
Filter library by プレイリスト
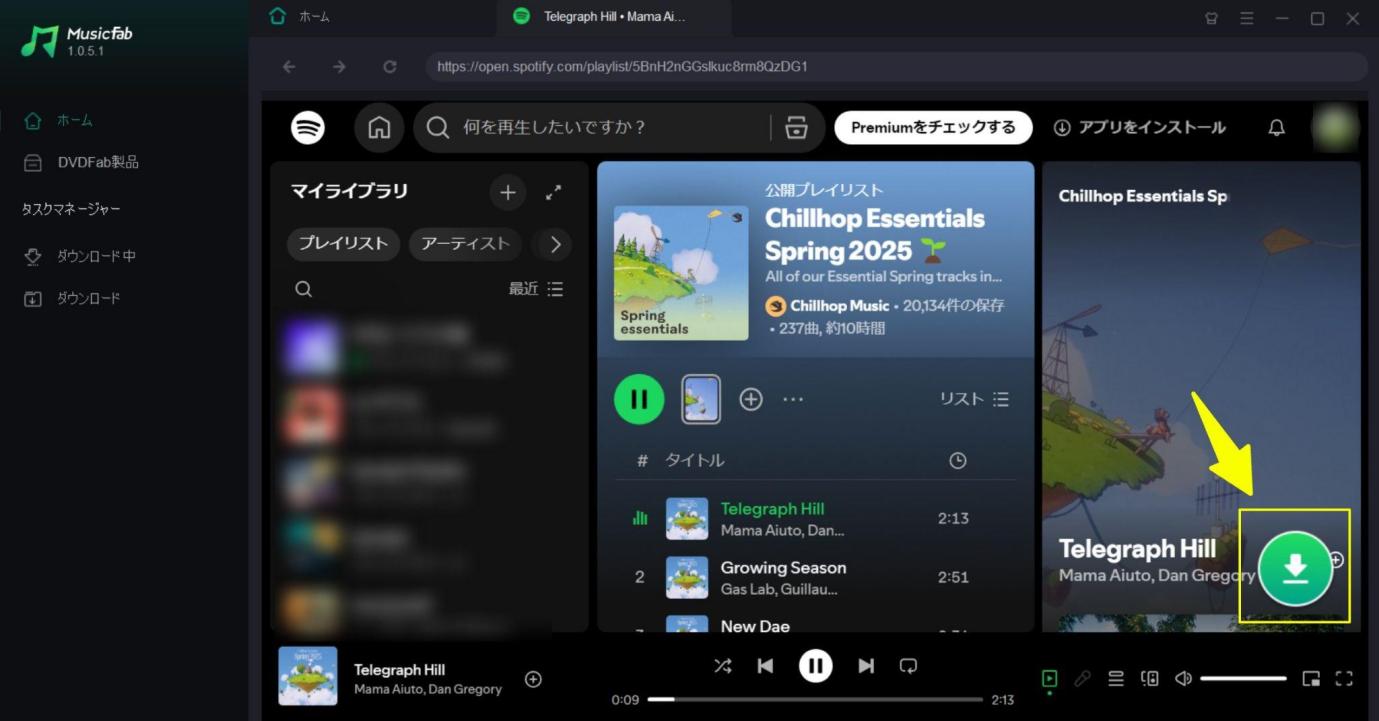pos(344,244)
